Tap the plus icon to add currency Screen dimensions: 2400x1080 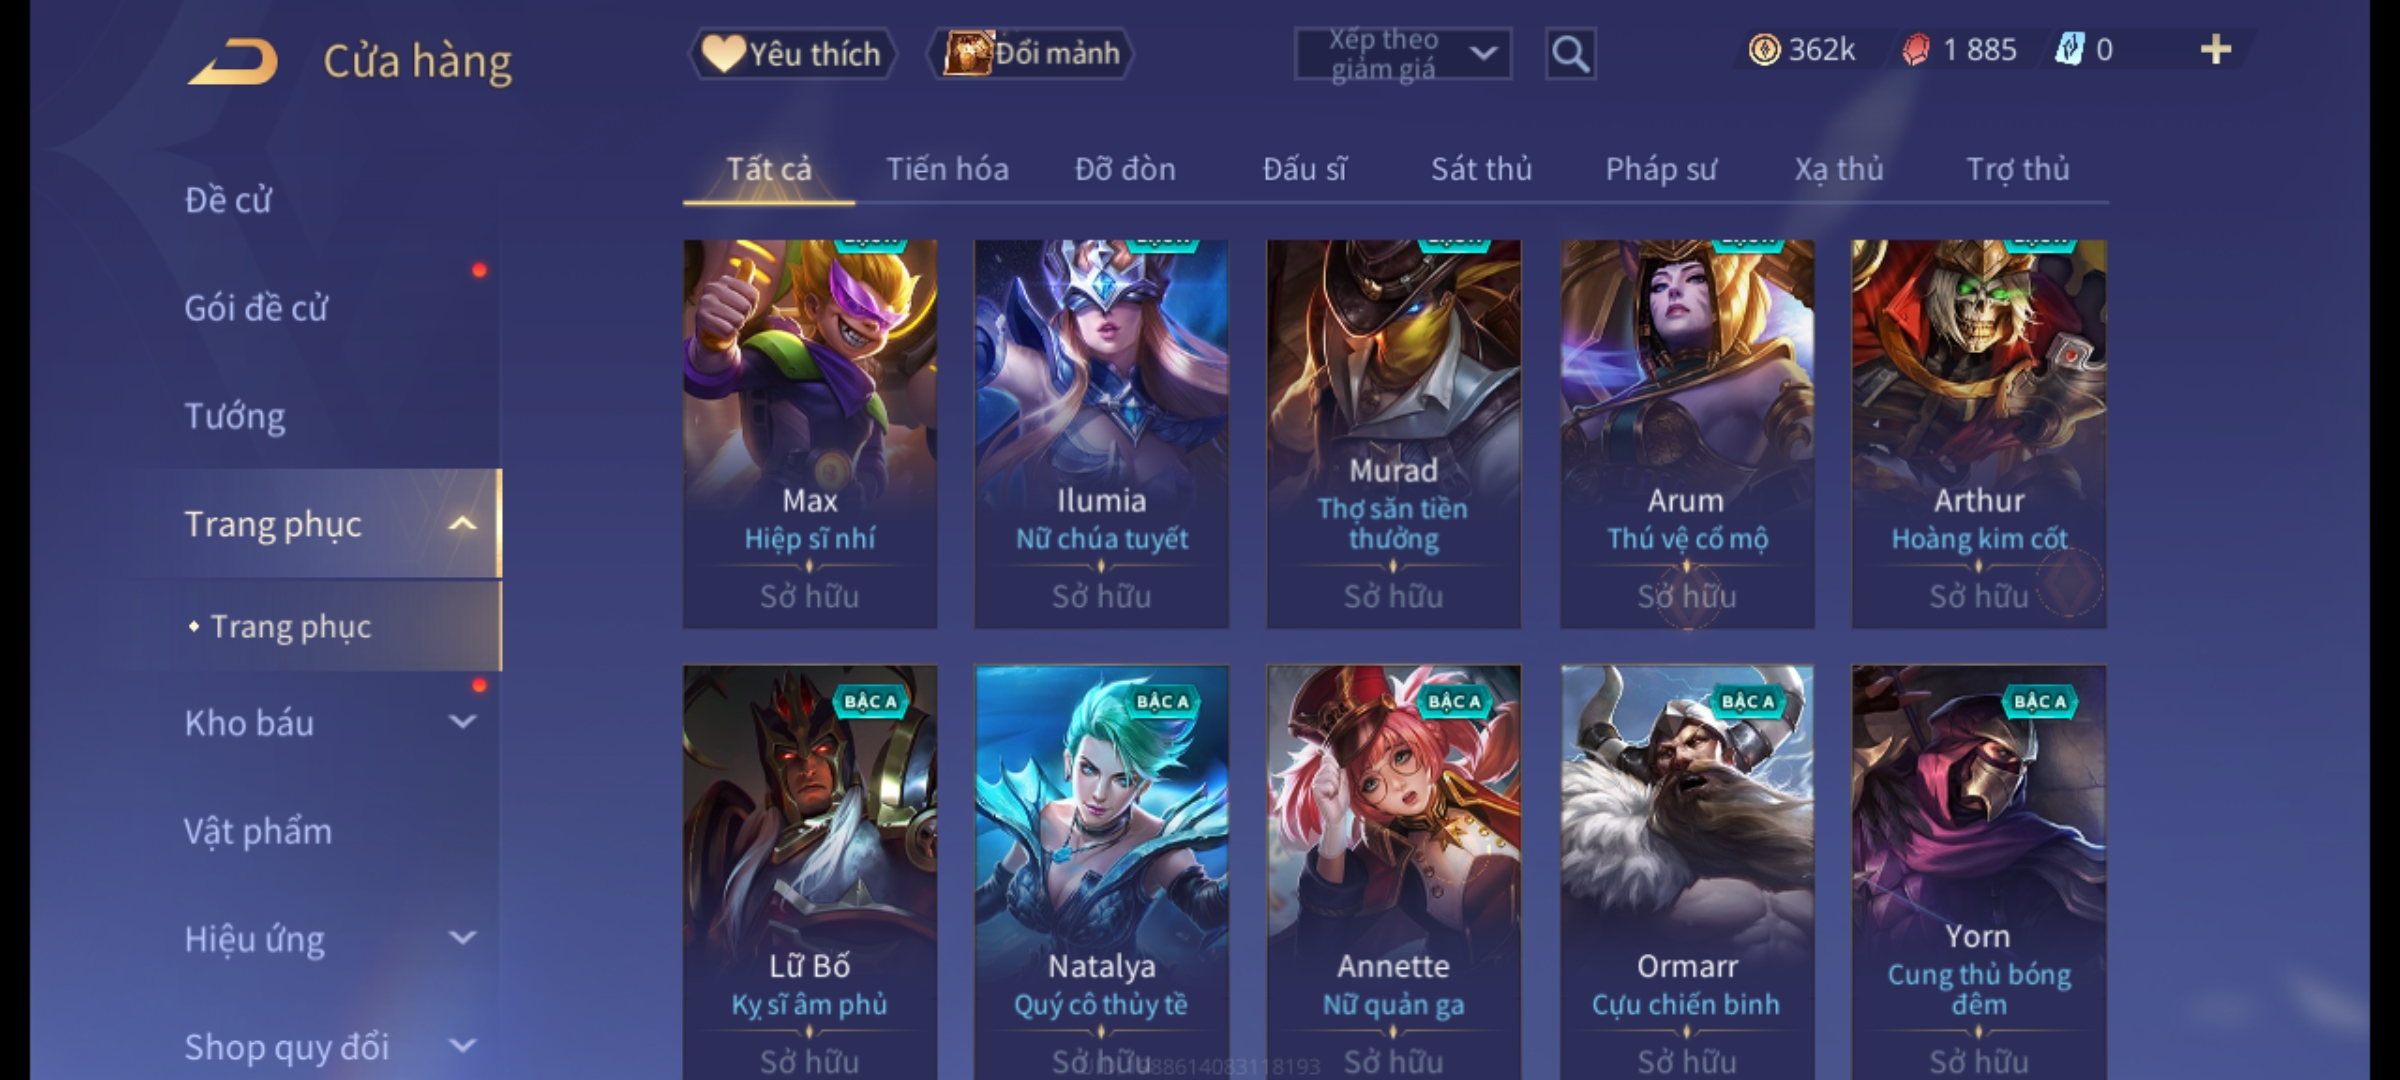pos(2216,50)
